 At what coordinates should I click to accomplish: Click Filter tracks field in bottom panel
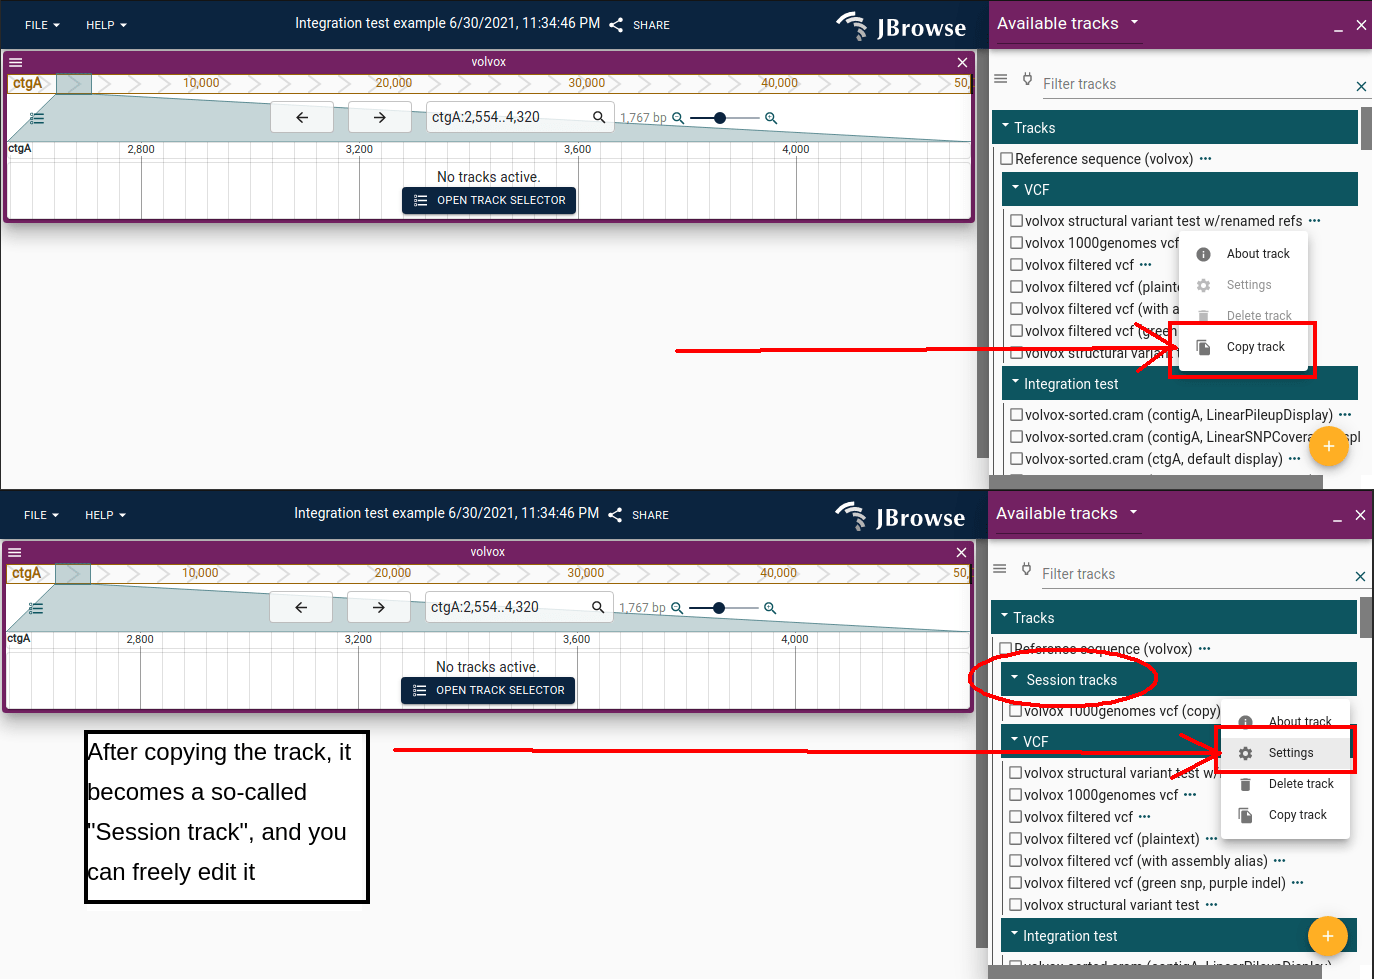pyautogui.click(x=1193, y=574)
